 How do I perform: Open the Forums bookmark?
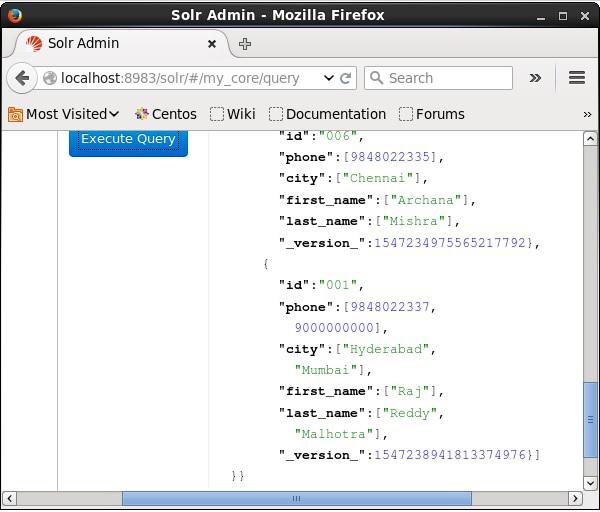(x=432, y=114)
